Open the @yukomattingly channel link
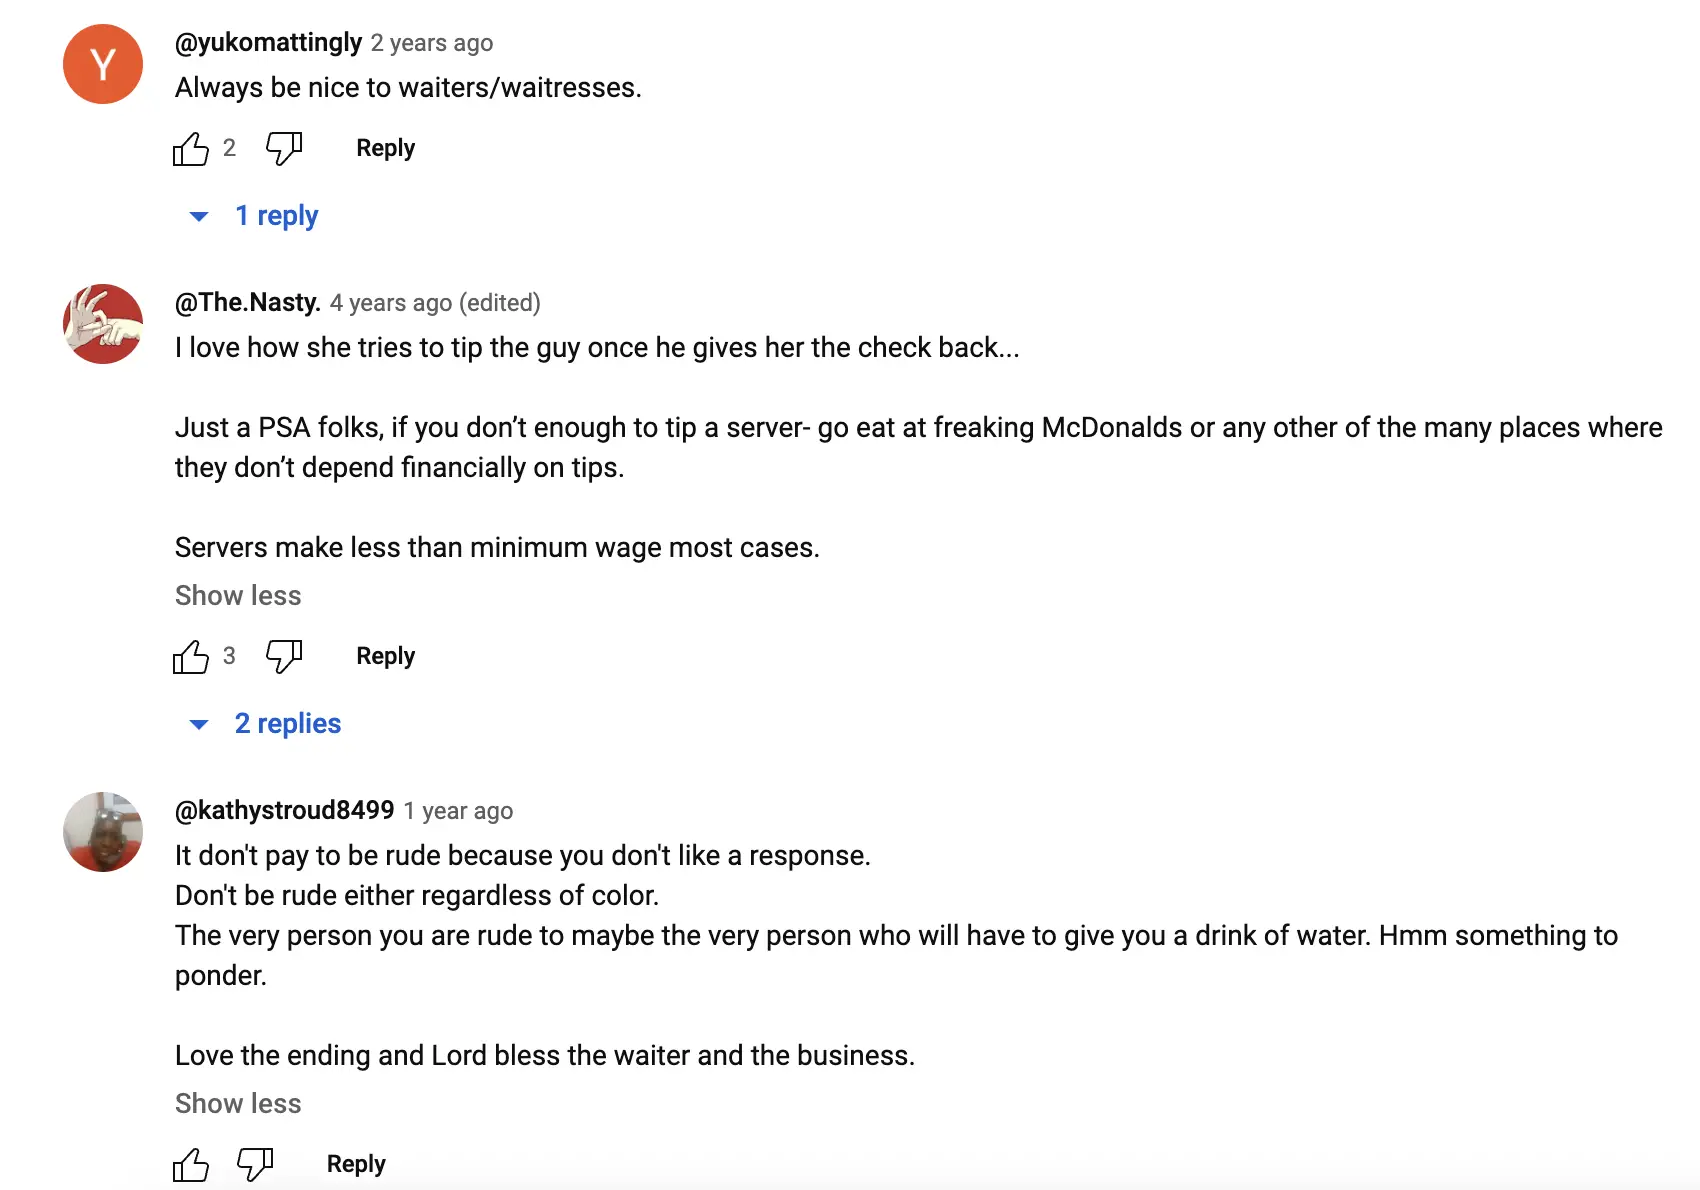This screenshot has height=1190, width=1700. pyautogui.click(x=268, y=43)
